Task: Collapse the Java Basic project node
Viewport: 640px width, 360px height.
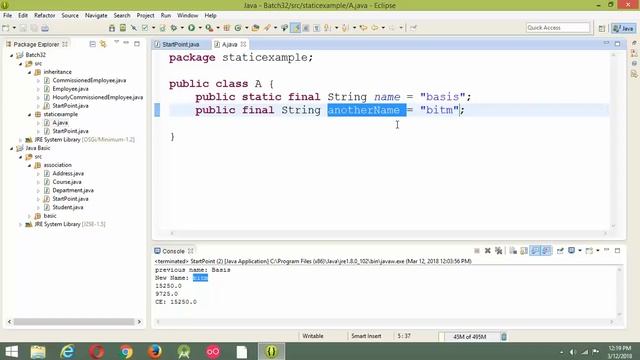Action: point(12,149)
